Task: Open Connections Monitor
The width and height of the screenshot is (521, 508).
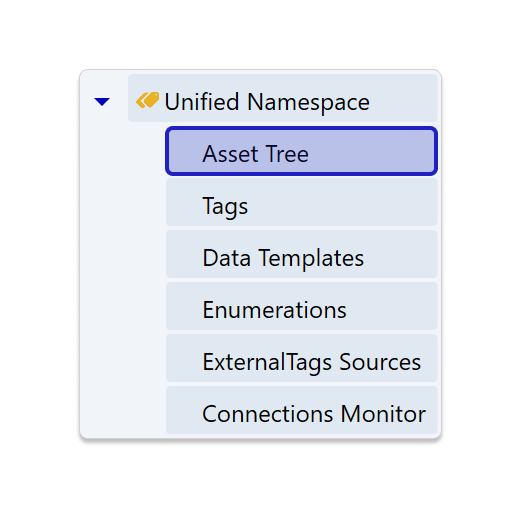Action: 302,410
